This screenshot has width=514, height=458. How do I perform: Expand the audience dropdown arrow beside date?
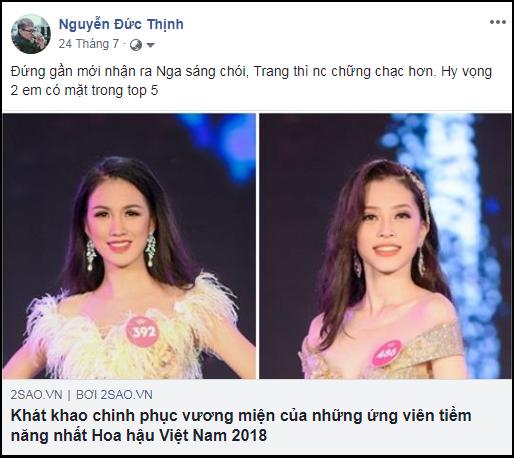pos(151,45)
